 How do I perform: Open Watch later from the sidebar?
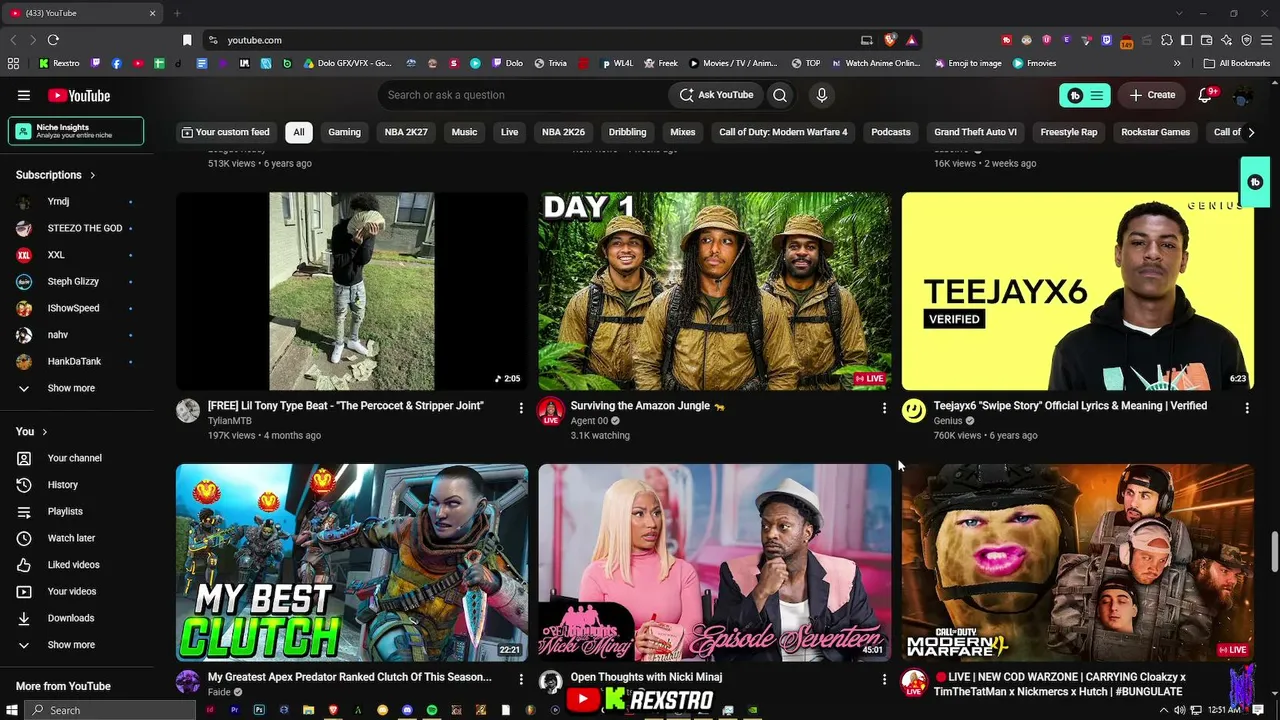coord(72,538)
